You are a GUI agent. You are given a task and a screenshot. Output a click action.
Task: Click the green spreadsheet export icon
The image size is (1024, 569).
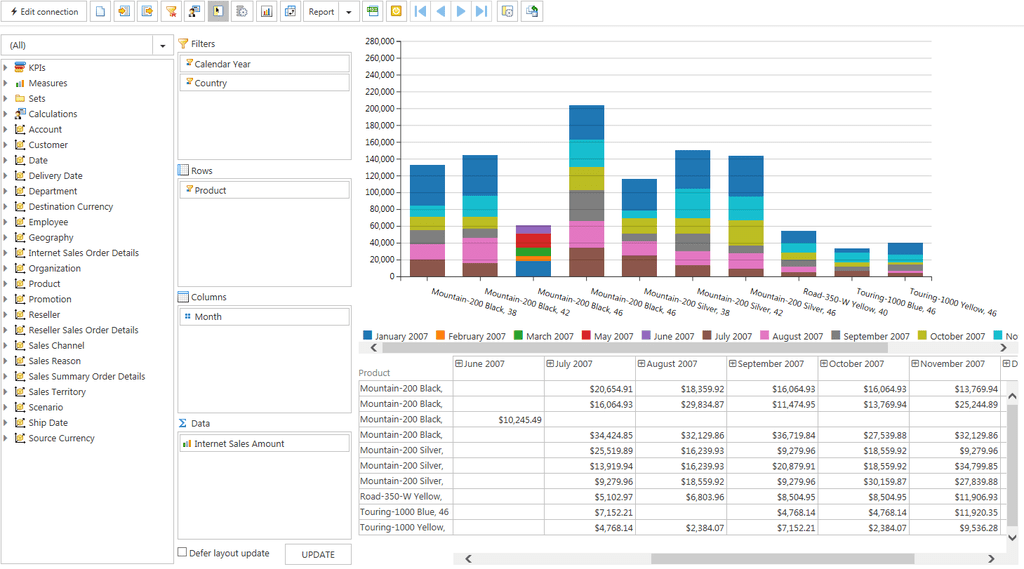coord(373,11)
